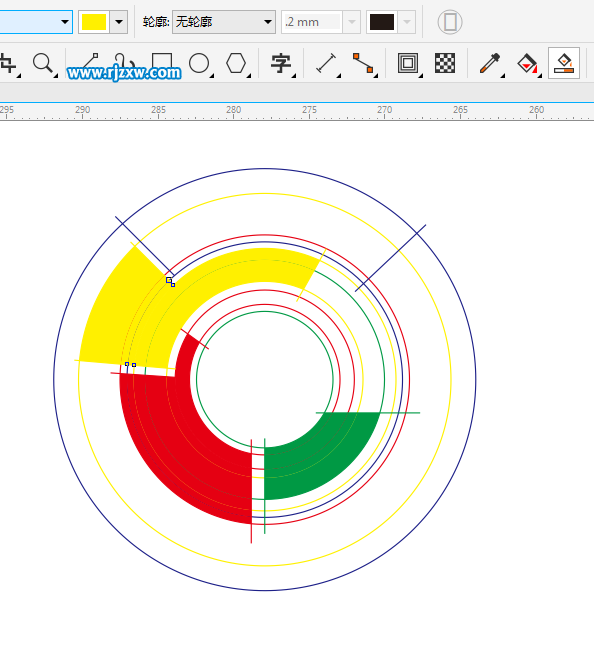Select the Connector tool
This screenshot has width=594, height=647.
363,64
